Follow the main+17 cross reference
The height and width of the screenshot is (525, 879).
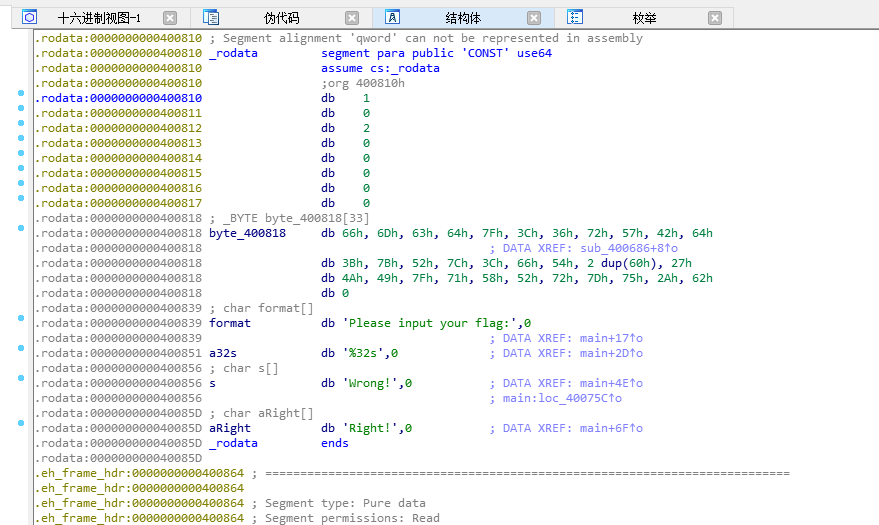(611, 338)
